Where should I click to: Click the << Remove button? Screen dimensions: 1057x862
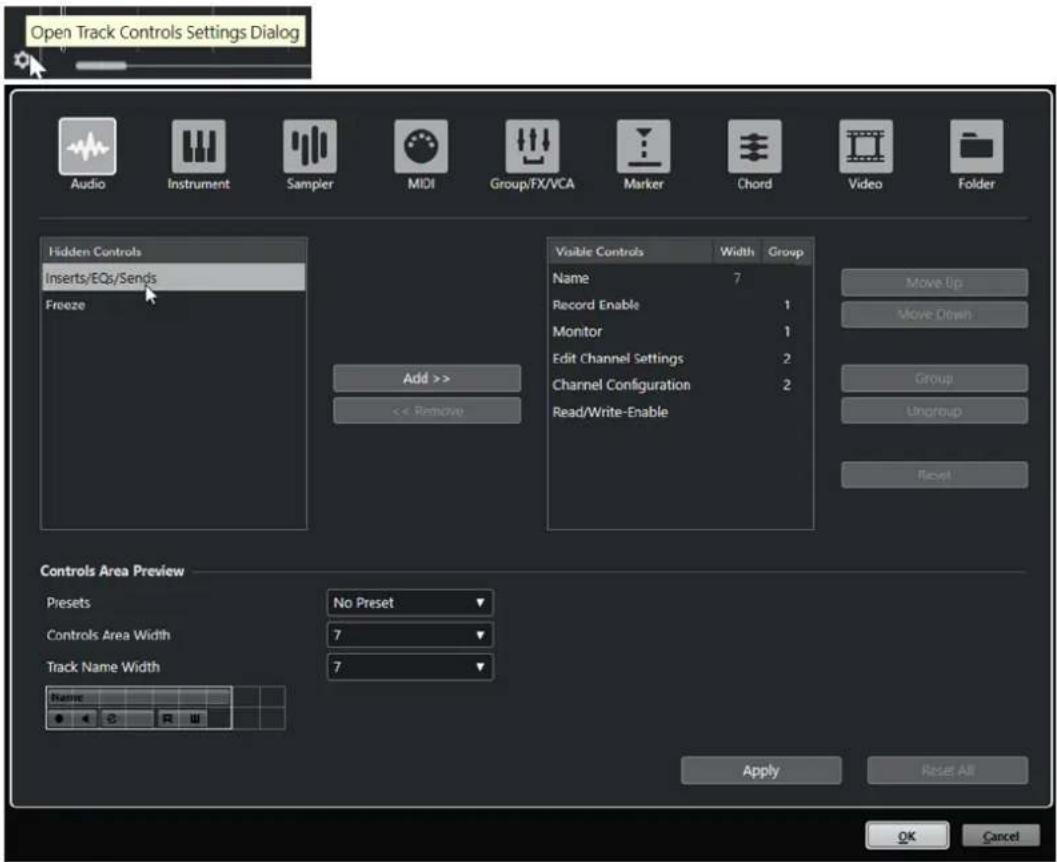click(x=427, y=410)
